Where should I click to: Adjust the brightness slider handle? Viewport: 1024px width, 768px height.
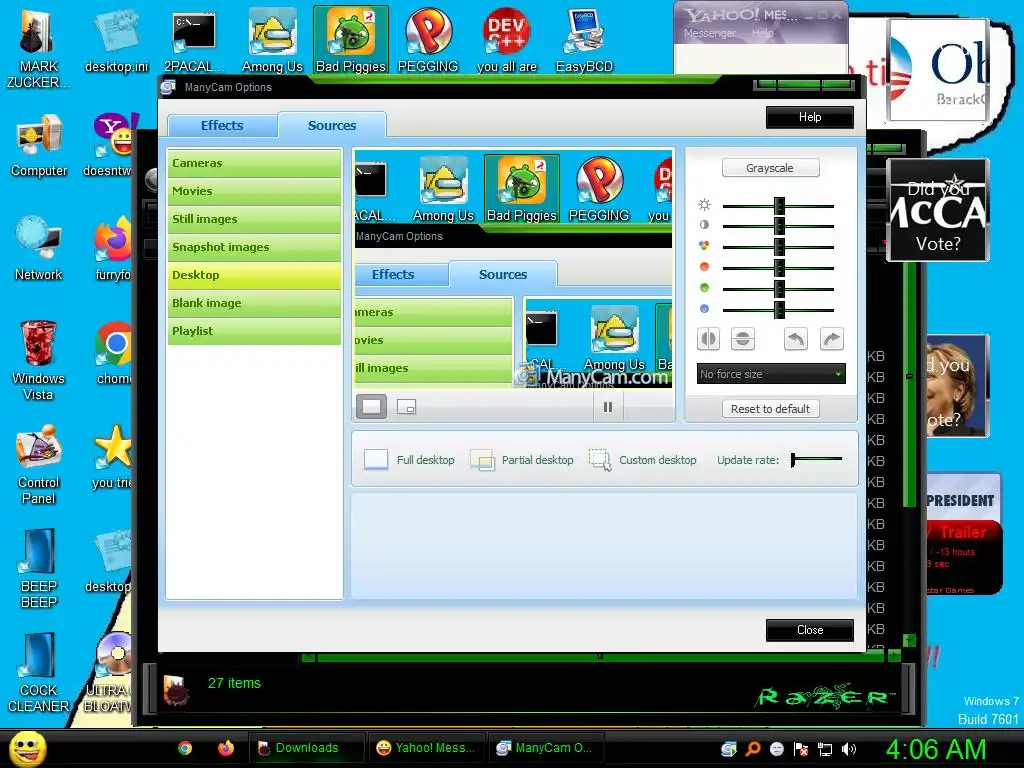(779, 206)
